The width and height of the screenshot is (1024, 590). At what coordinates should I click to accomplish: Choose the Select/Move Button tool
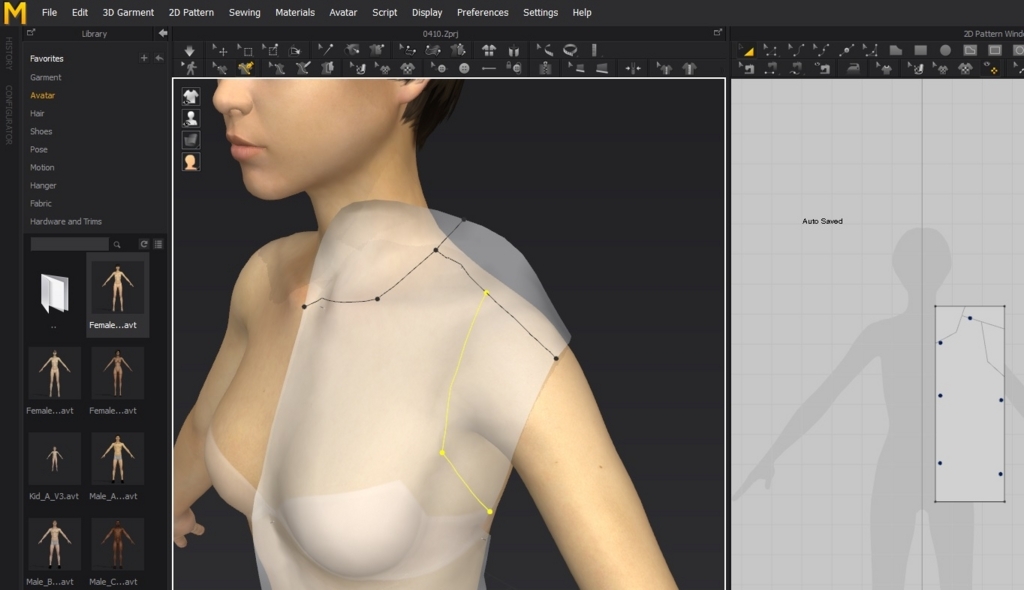439,68
